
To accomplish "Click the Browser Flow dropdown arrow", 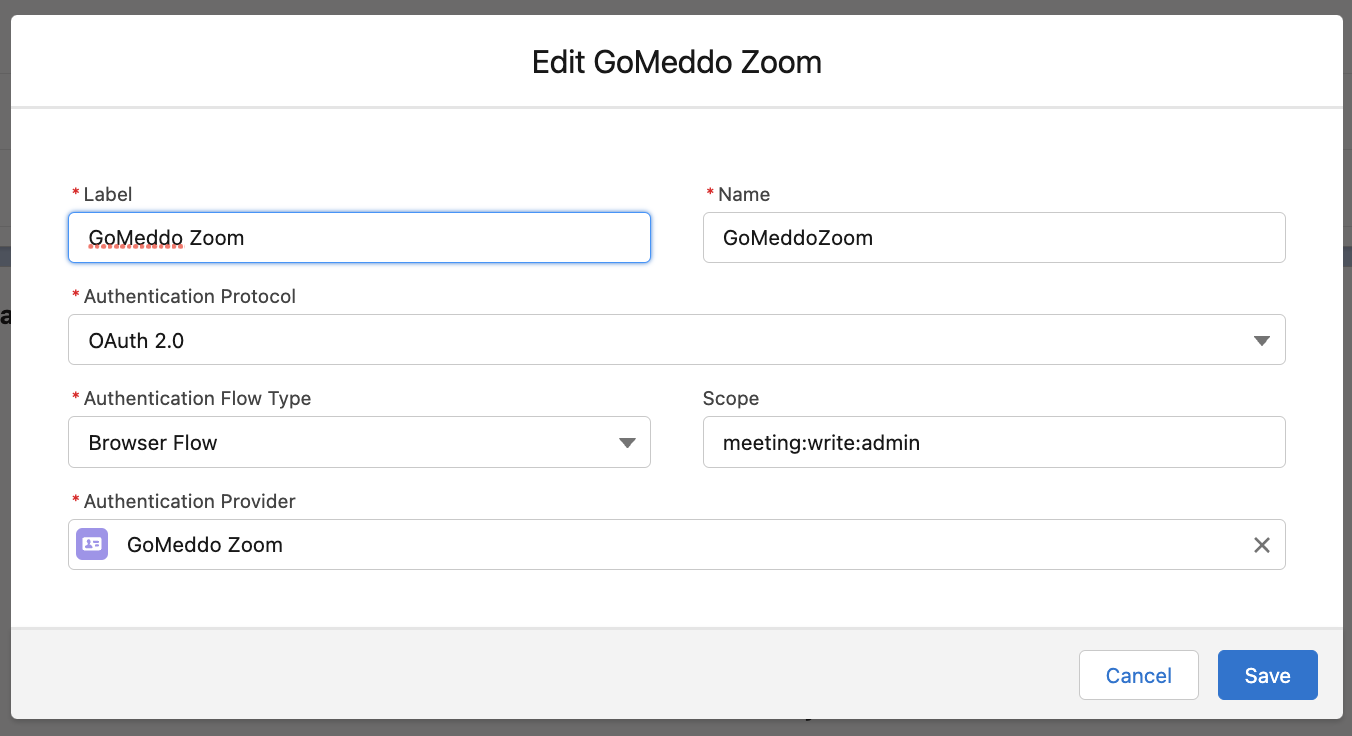I will (x=627, y=443).
